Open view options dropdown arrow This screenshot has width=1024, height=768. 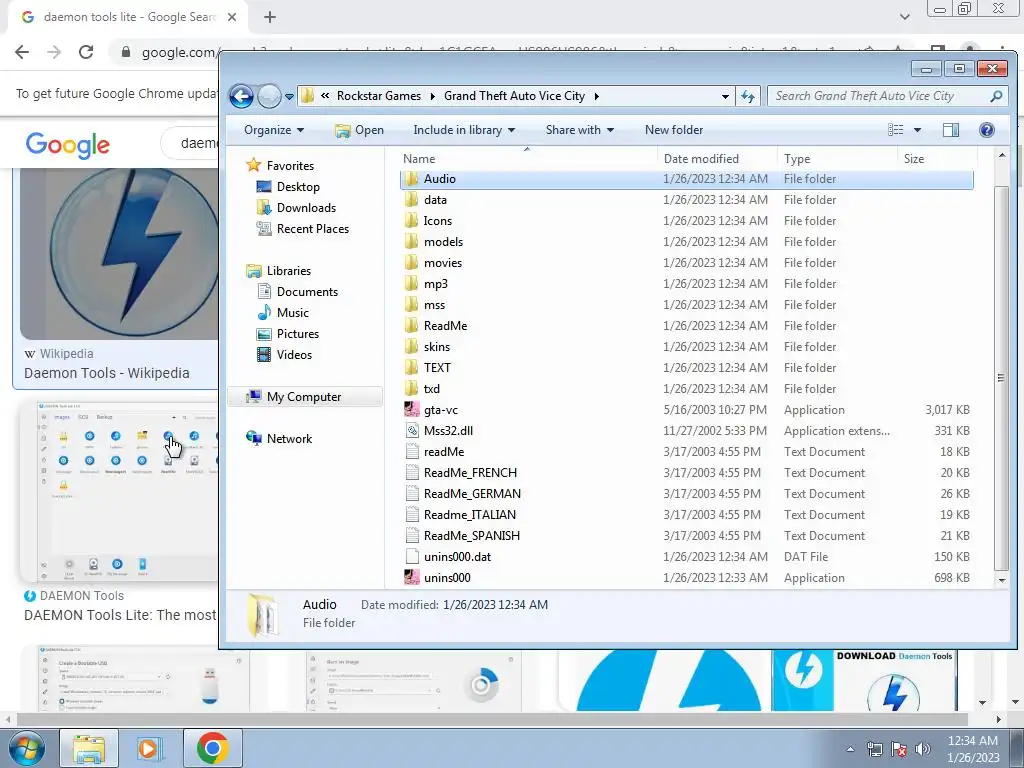917,130
